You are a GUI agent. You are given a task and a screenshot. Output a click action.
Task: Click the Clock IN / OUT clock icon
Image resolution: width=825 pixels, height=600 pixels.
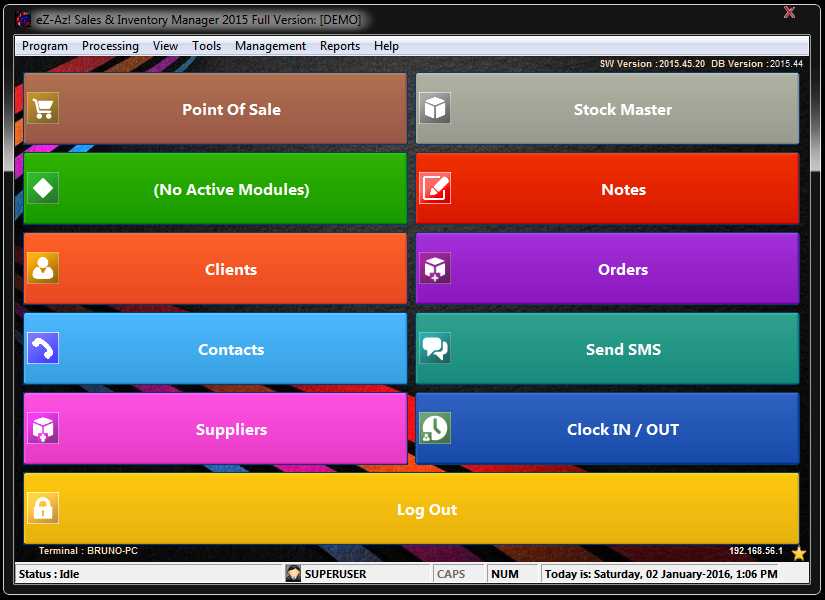coord(436,428)
